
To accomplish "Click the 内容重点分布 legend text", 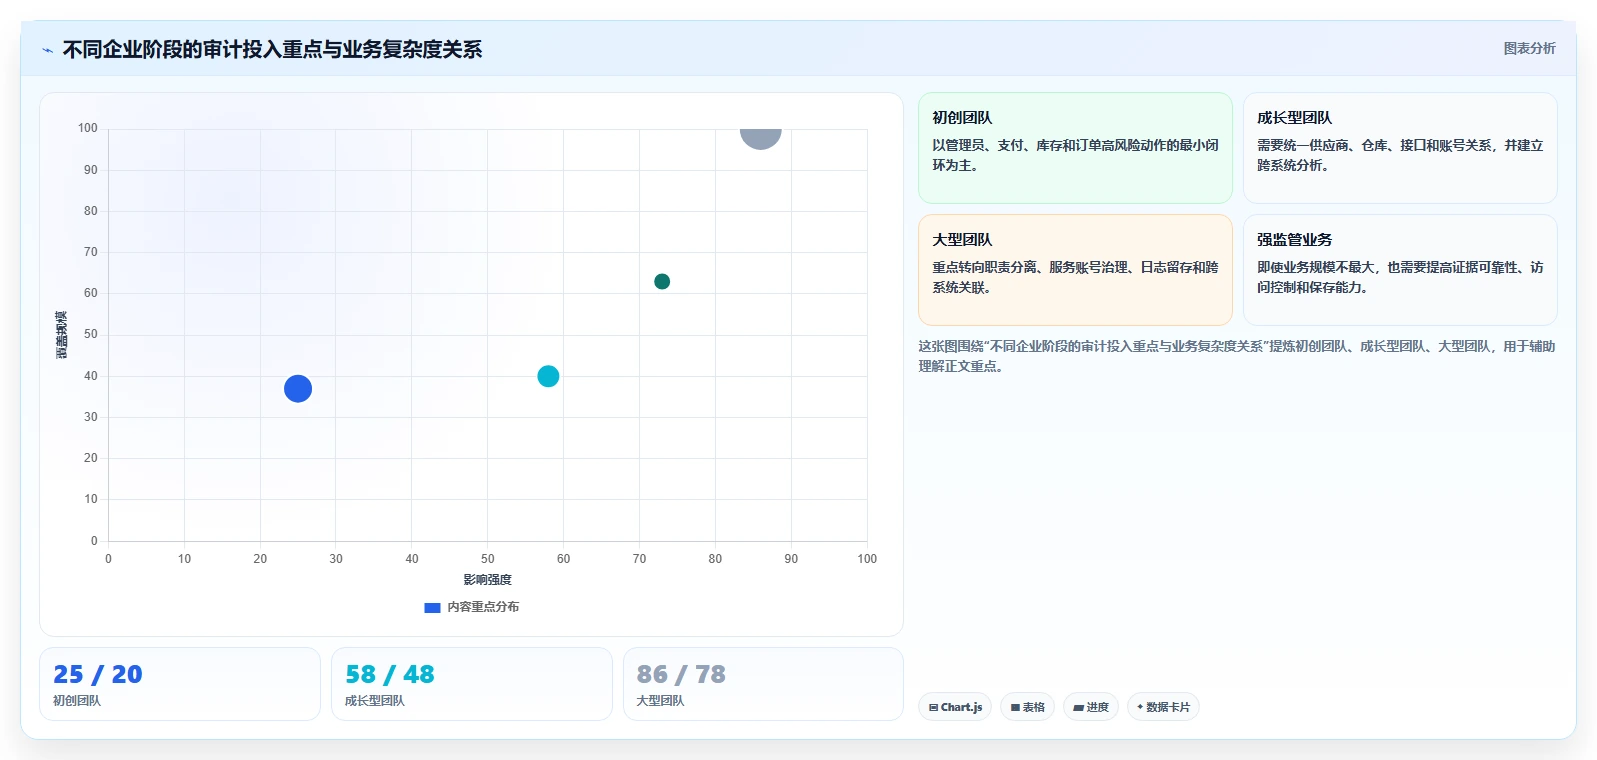I will click(x=483, y=607).
